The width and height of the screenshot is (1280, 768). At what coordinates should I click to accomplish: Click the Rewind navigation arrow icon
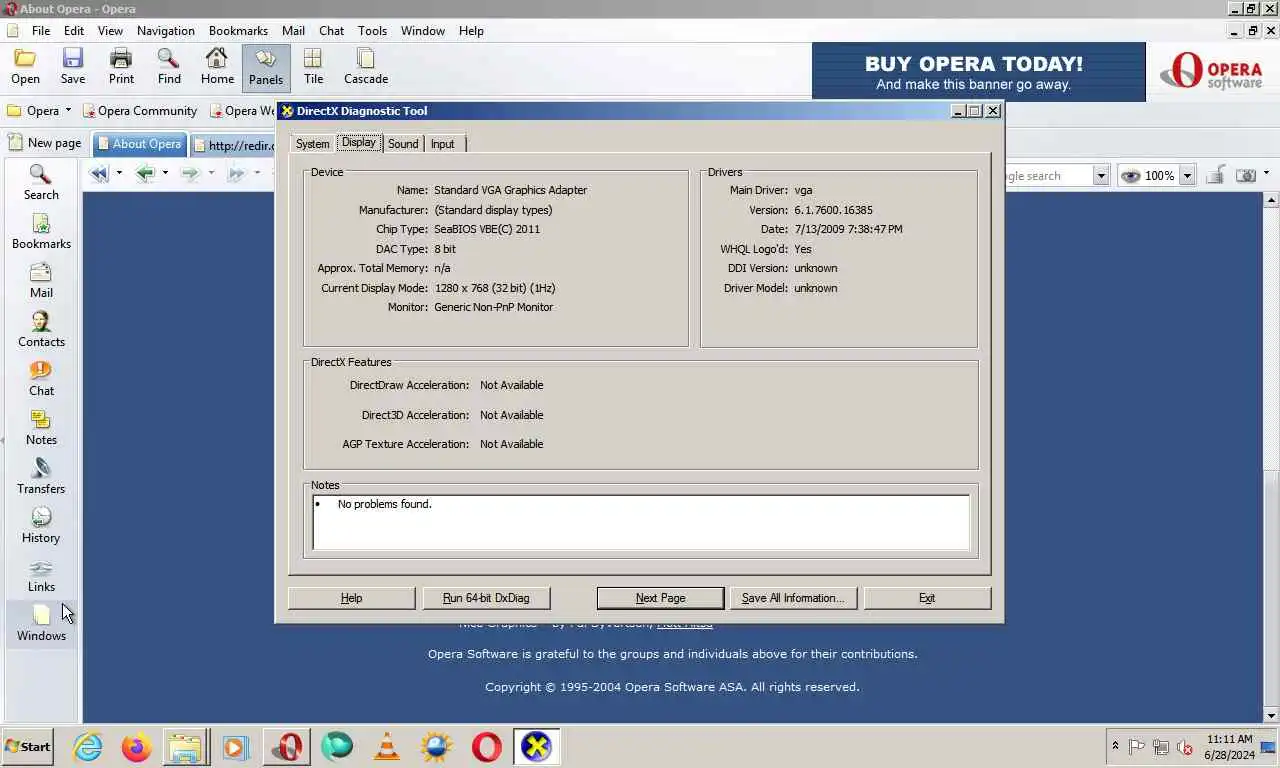coord(99,174)
